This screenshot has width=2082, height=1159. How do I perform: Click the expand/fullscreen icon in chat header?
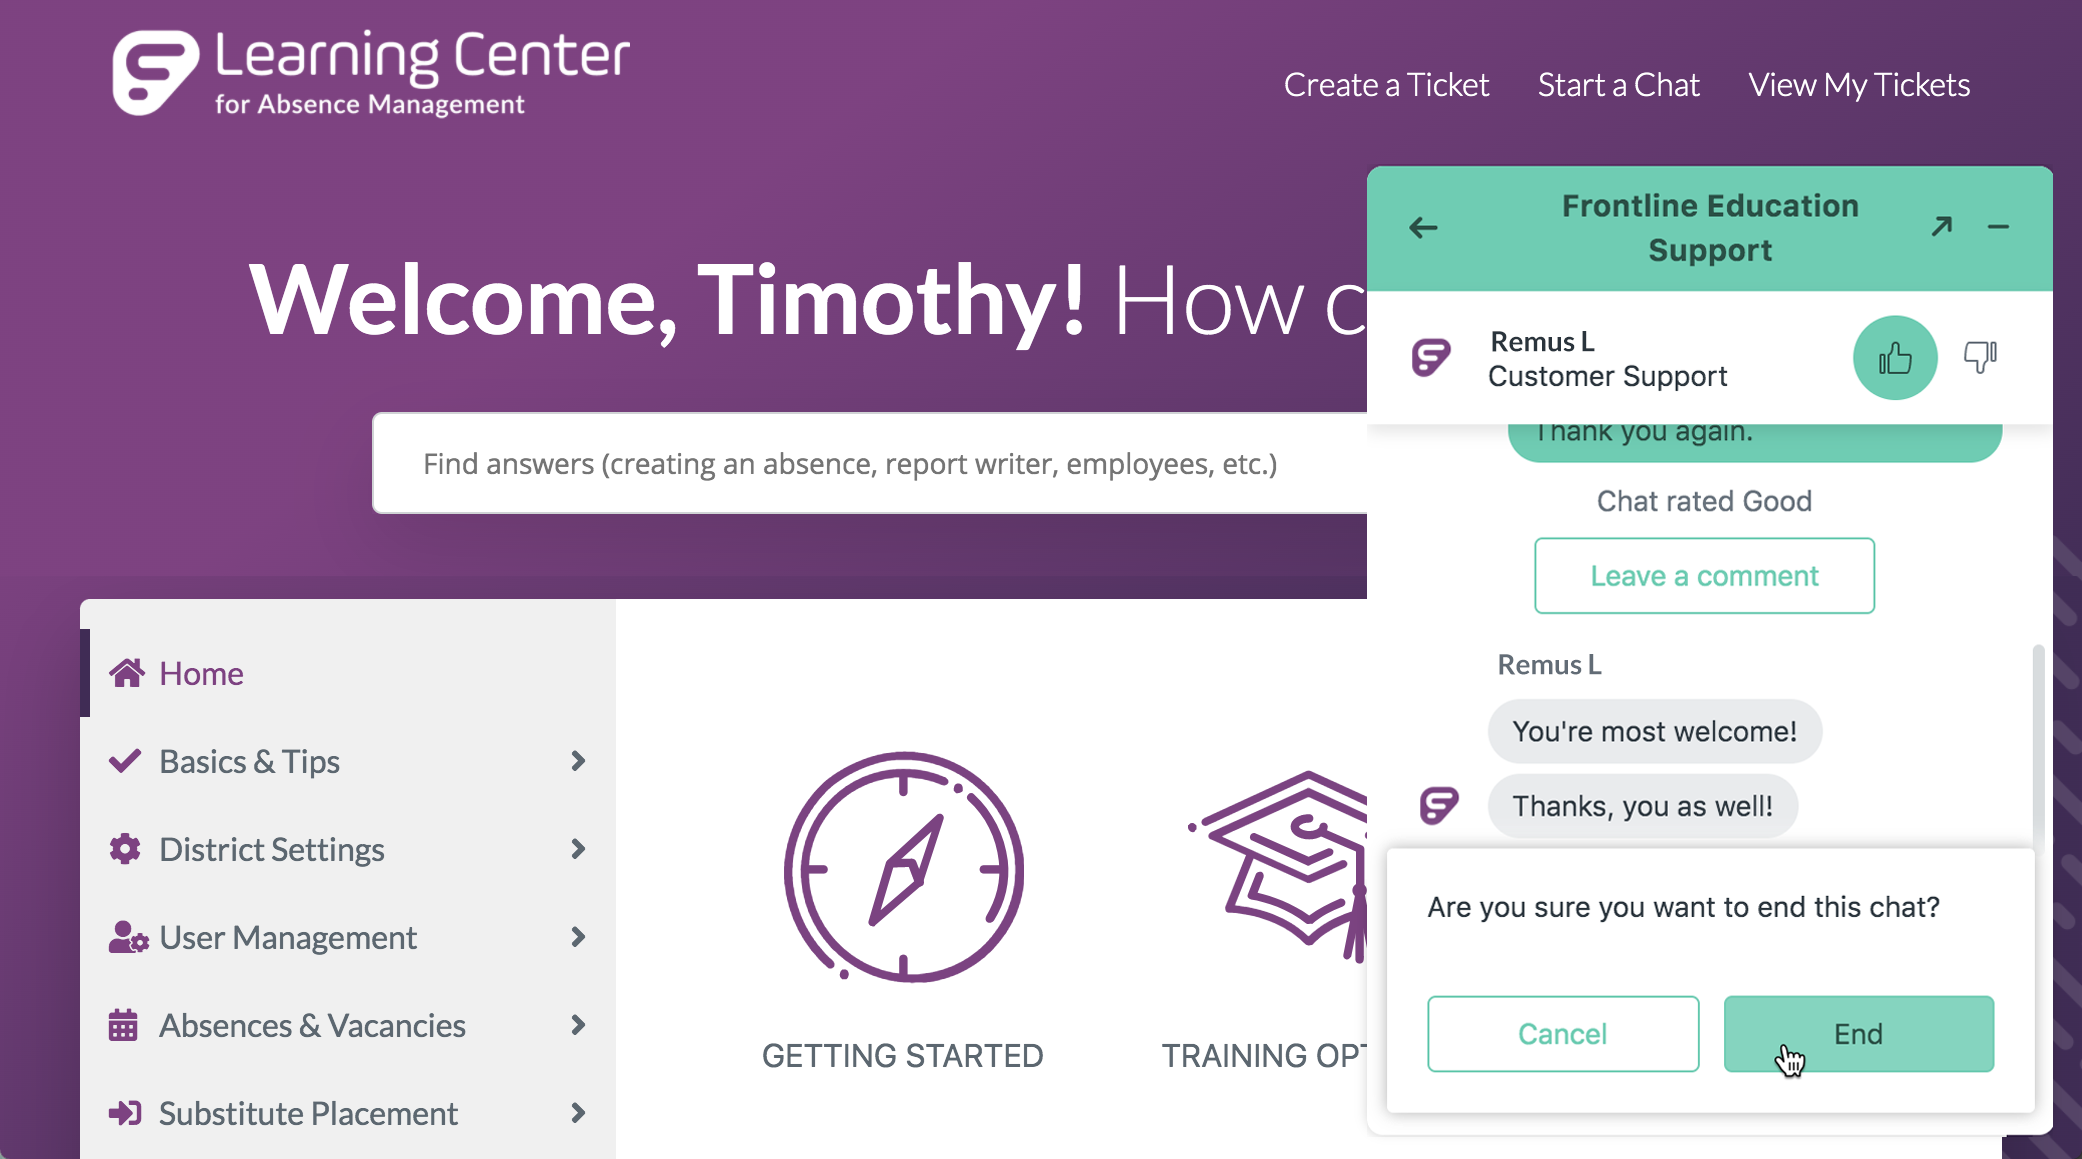point(1942,226)
